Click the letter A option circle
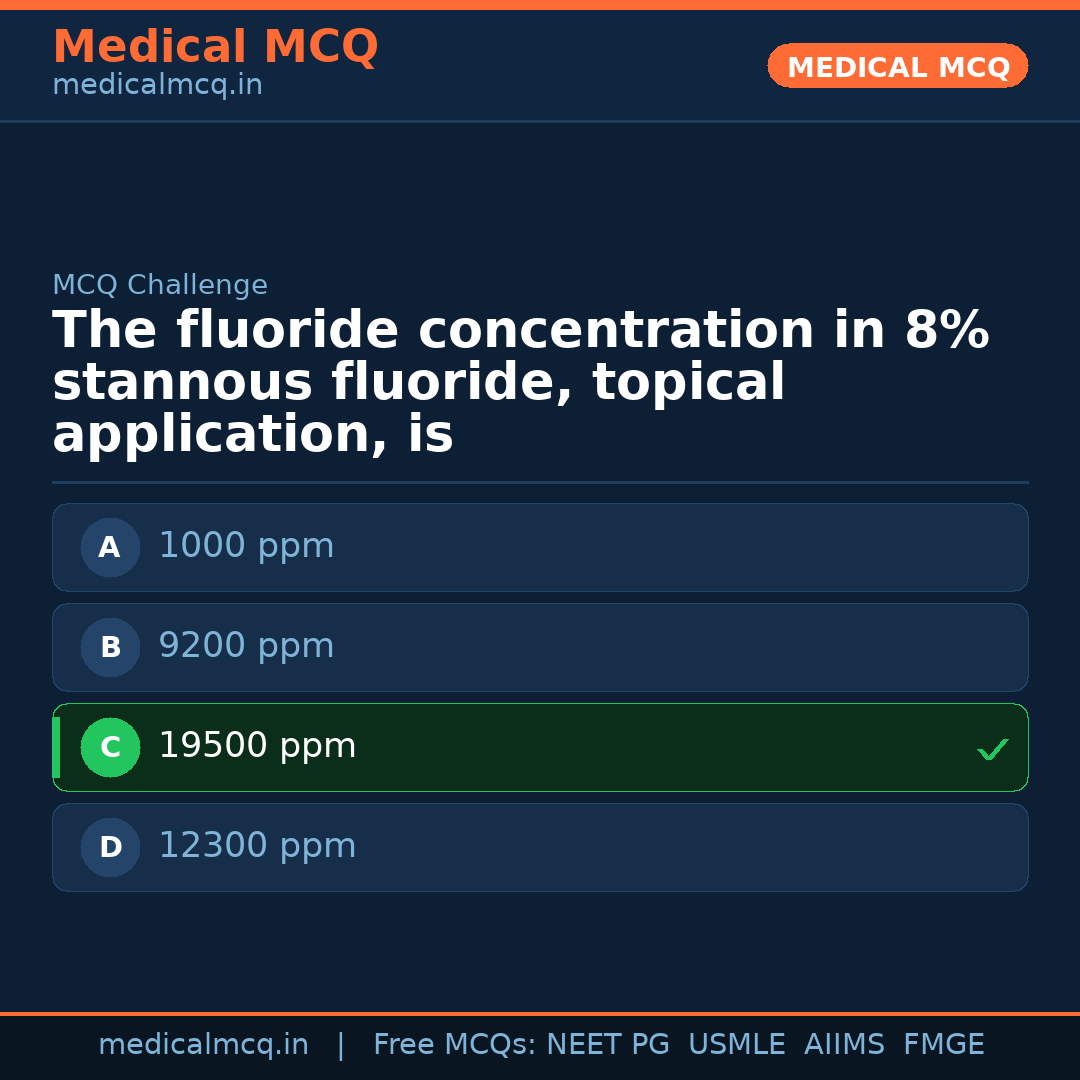 pos(110,547)
